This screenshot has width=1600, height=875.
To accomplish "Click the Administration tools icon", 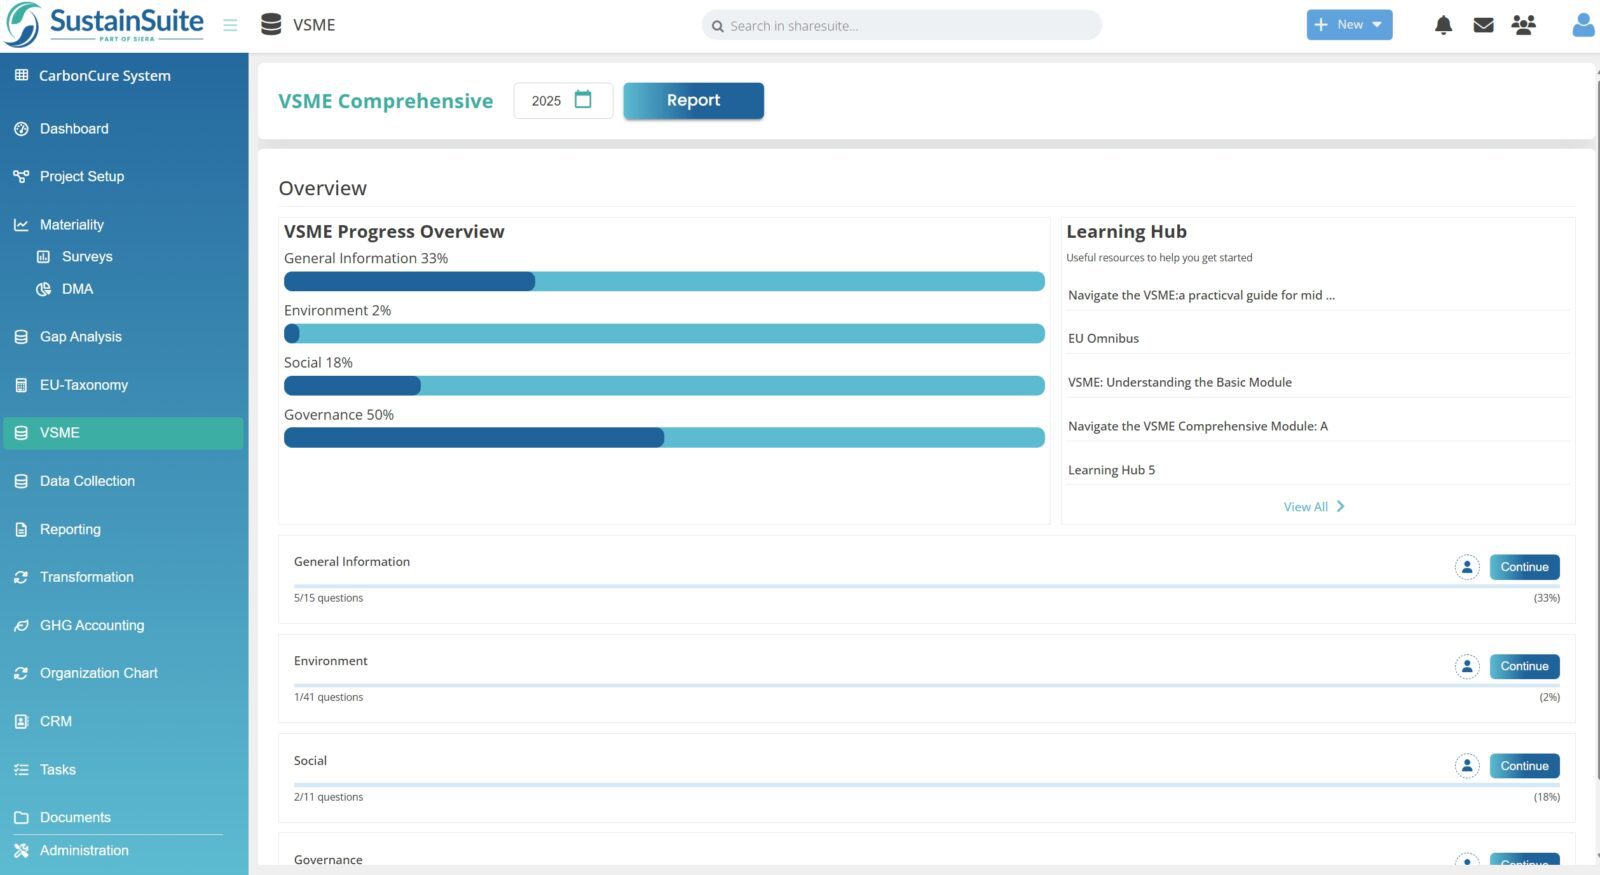I will (21, 850).
